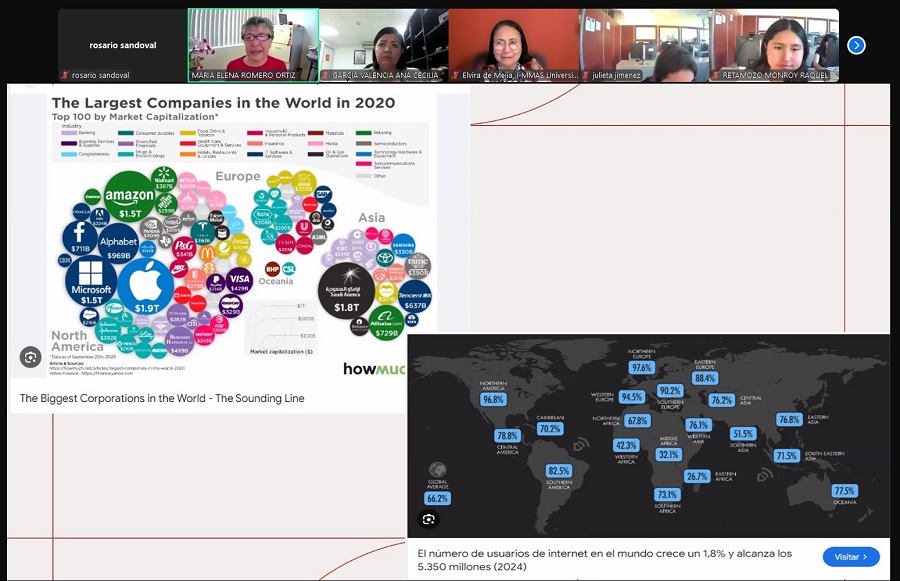Select julieta jimenez video tile
Viewport: 900px width, 581px height.
[x=644, y=42]
